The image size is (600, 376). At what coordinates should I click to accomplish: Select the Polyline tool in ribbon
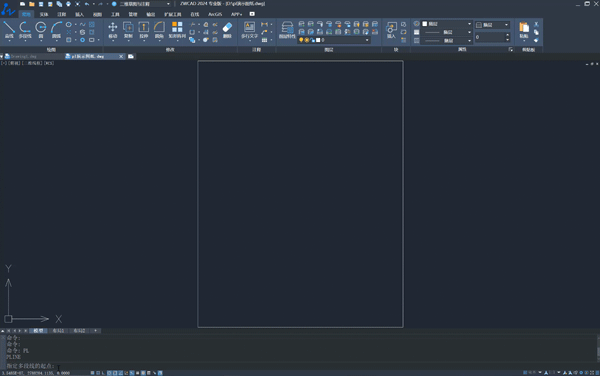coord(25,30)
